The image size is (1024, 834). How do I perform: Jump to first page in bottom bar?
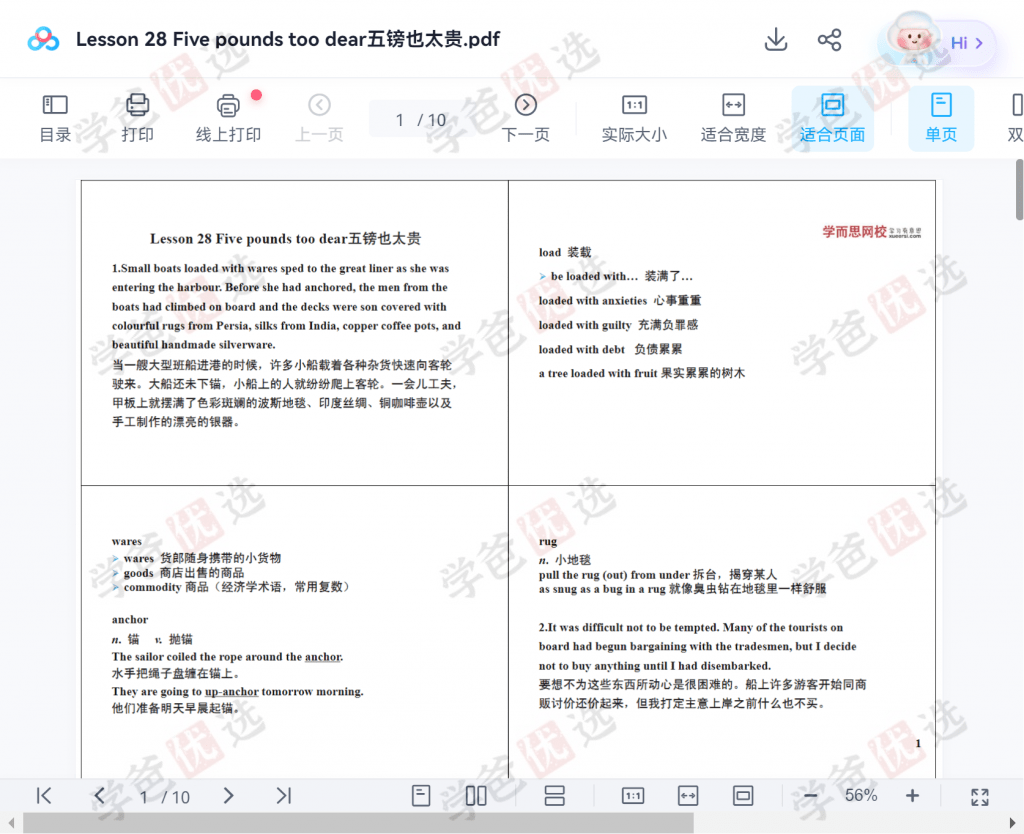(x=44, y=795)
